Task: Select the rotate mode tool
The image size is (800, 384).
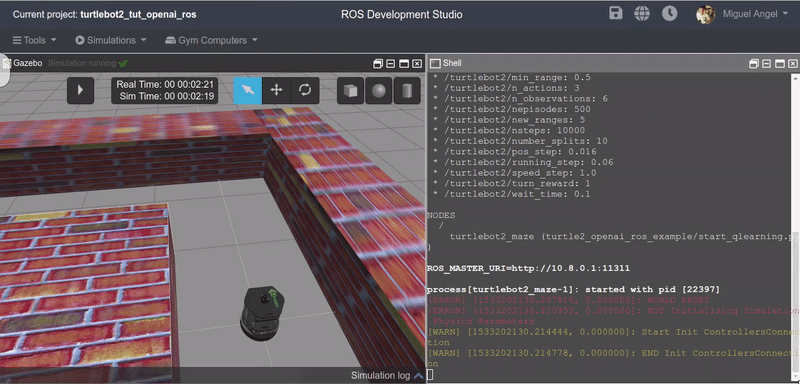Action: coord(305,90)
